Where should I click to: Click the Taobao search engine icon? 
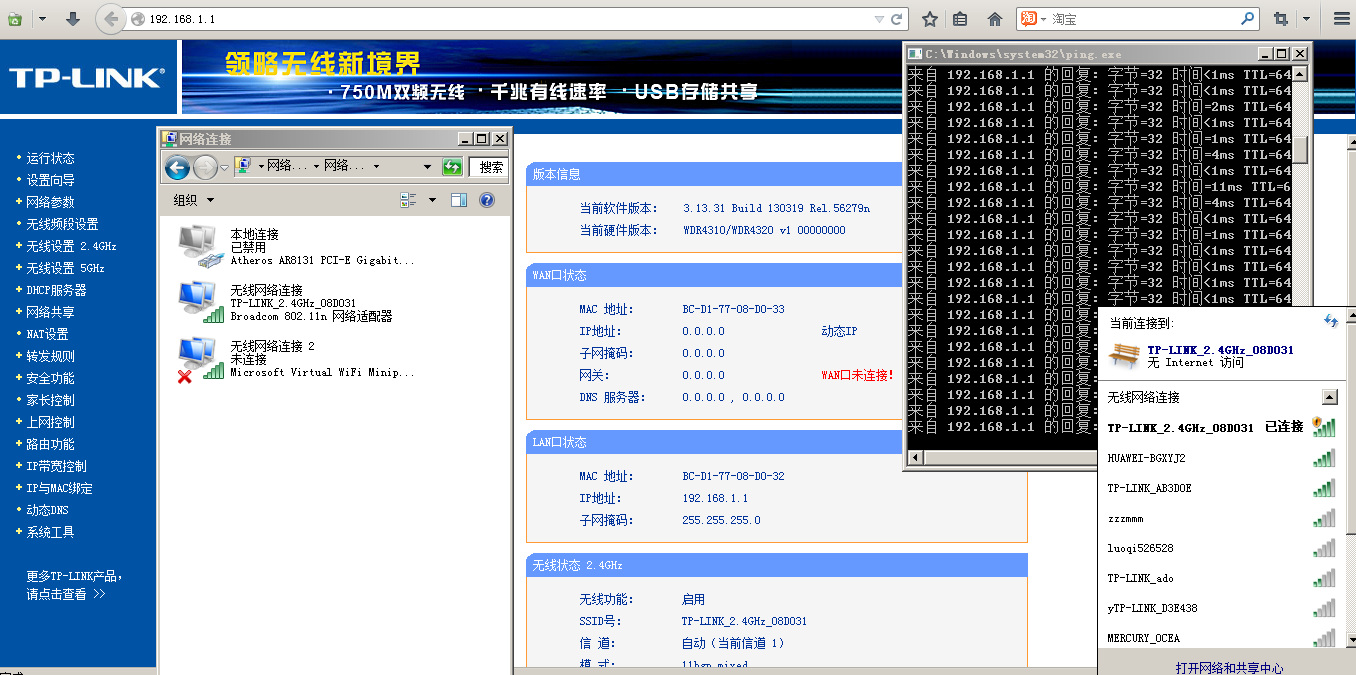1027,18
